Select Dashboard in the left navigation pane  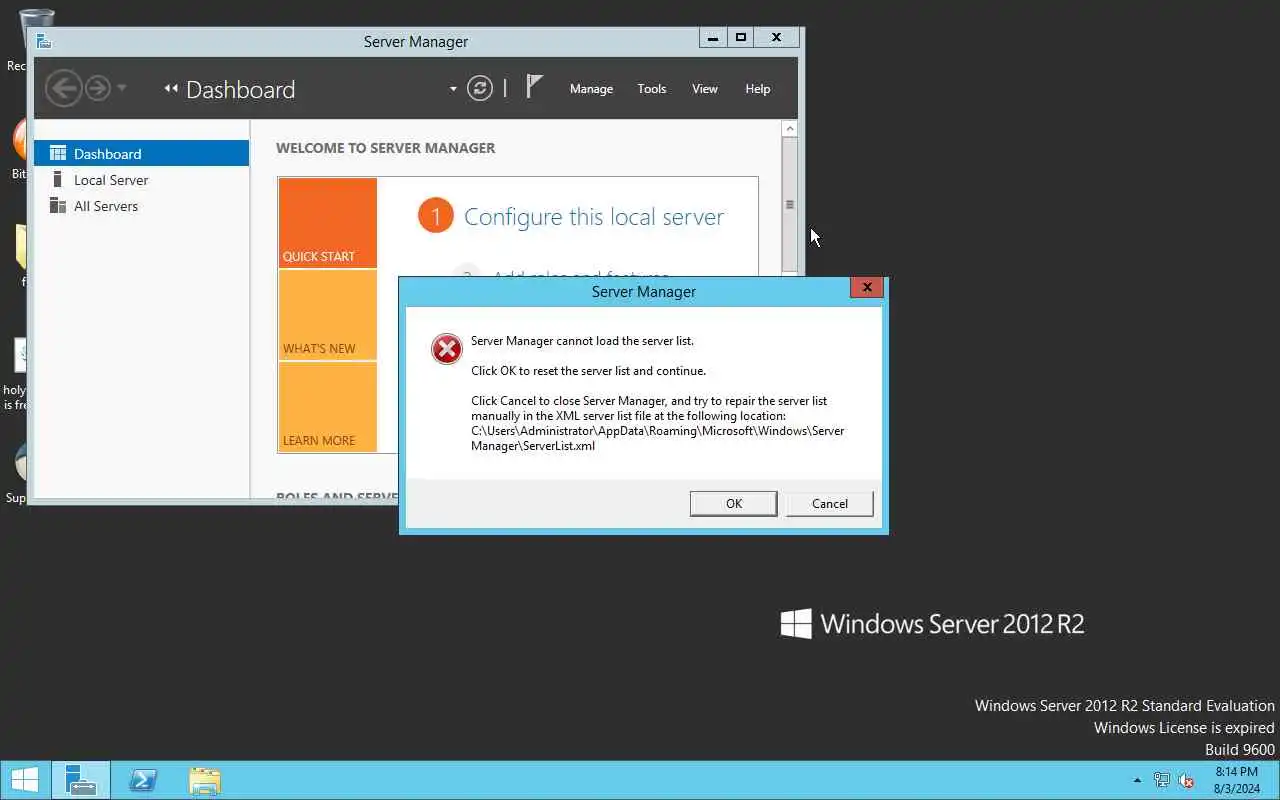(x=141, y=153)
